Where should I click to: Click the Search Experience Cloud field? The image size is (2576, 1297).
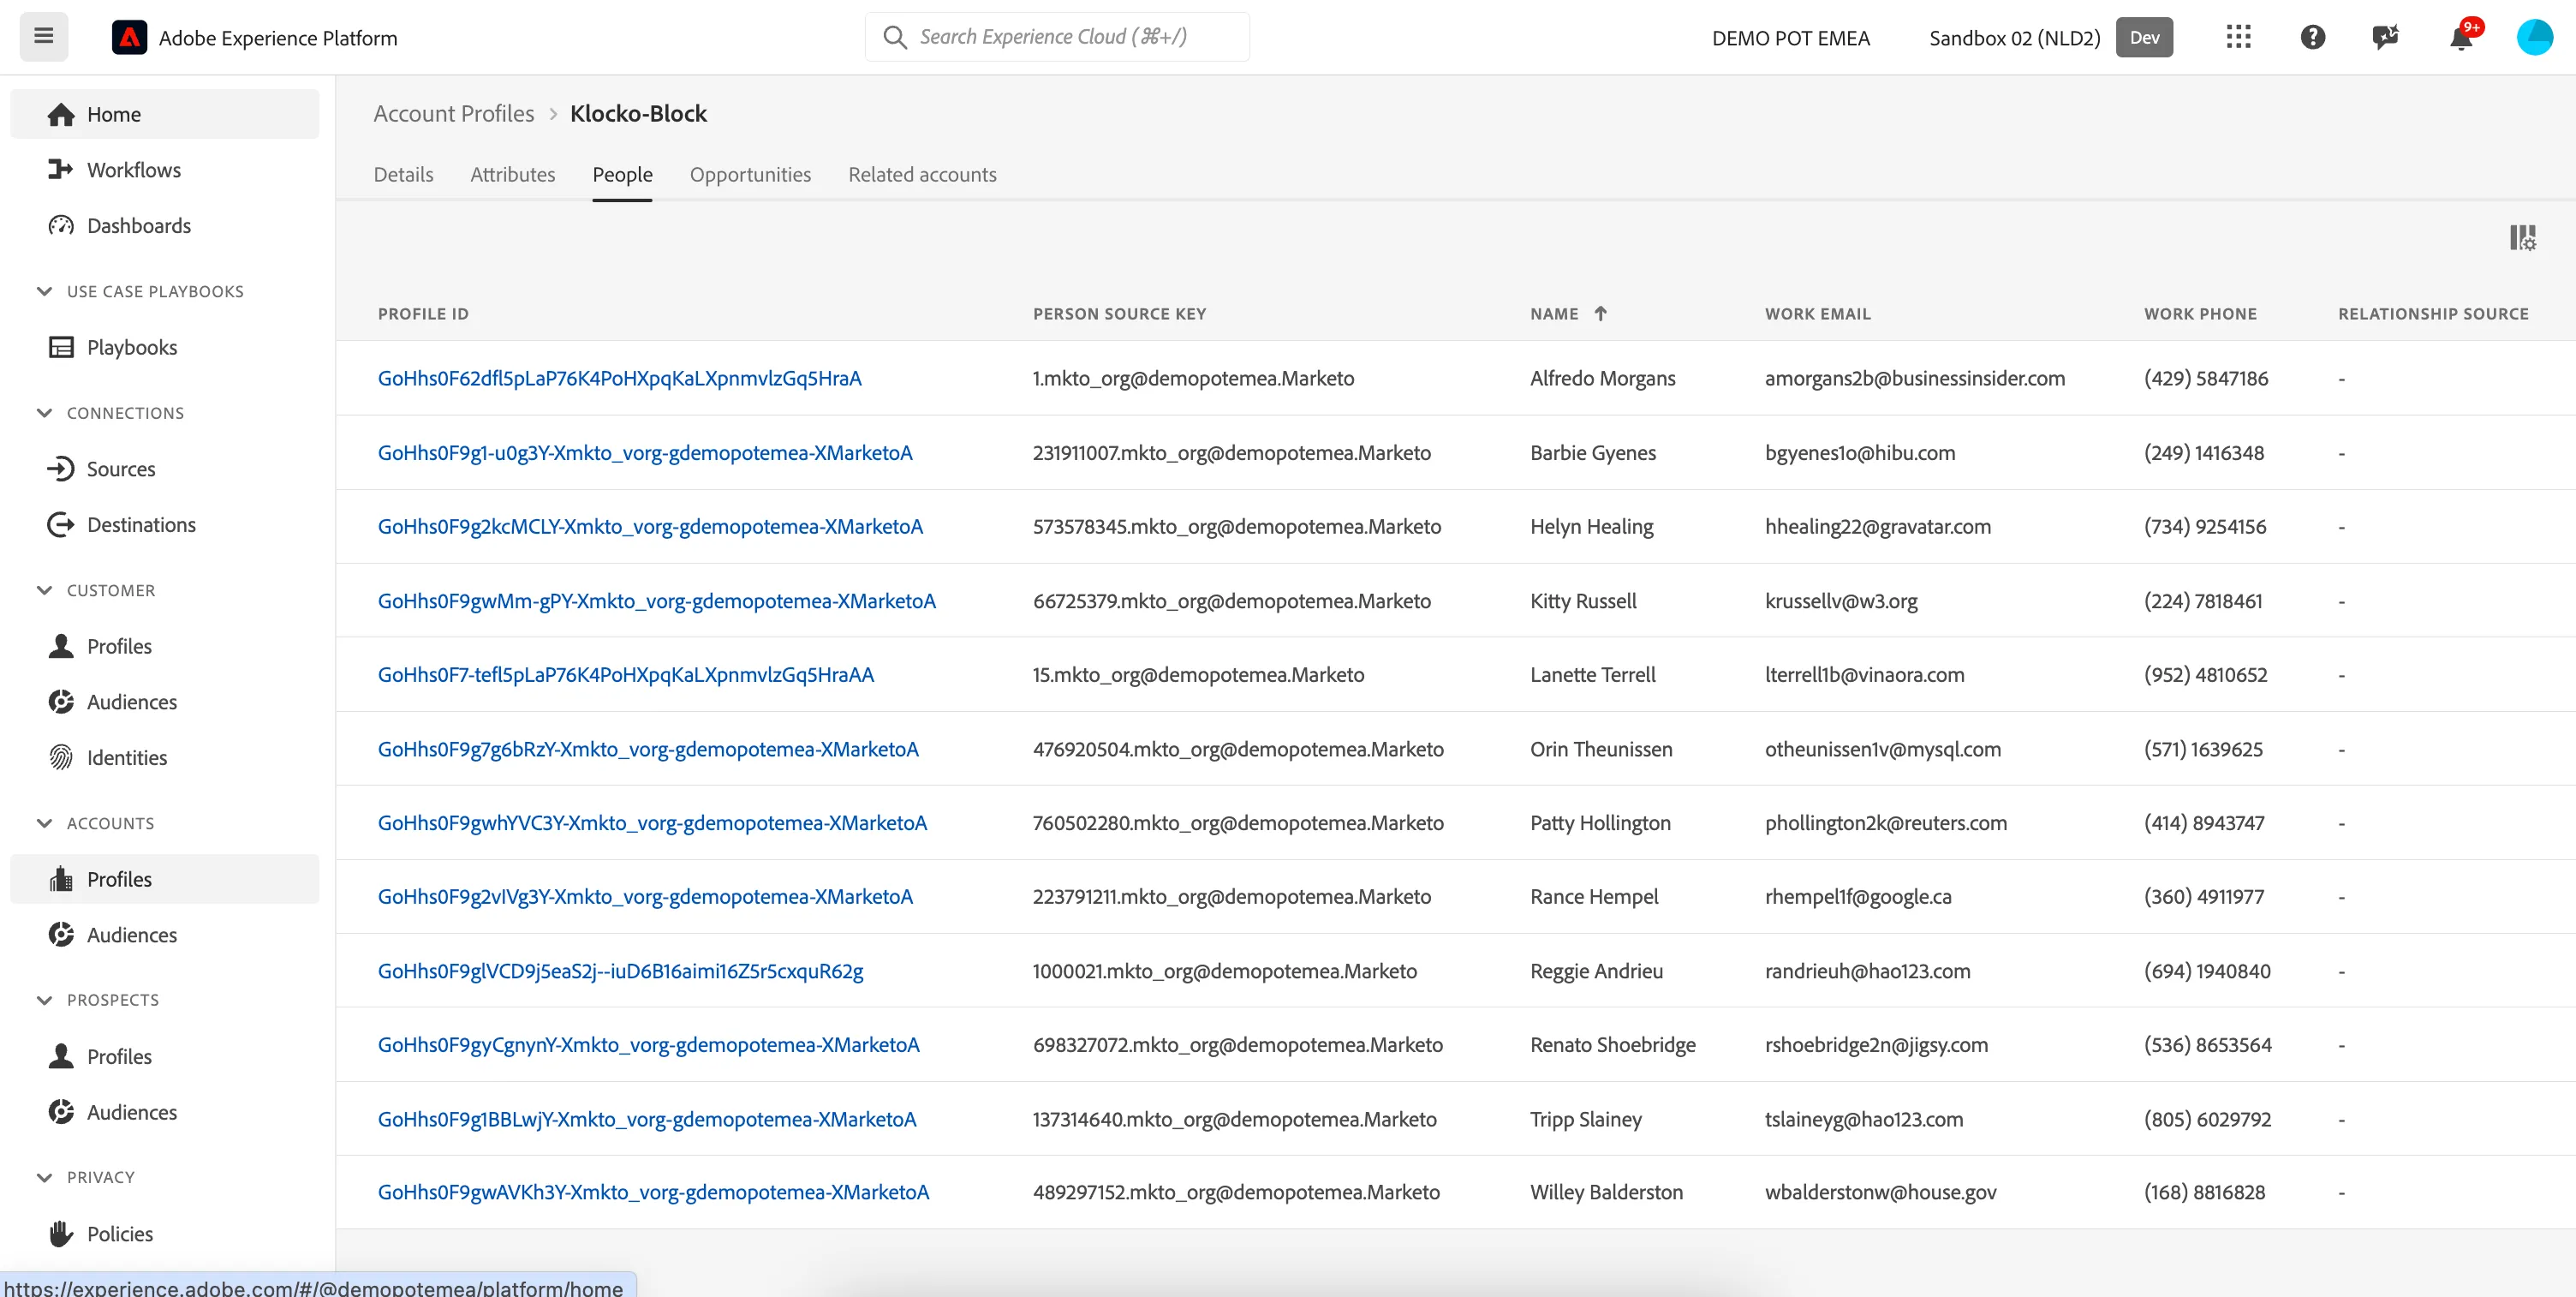point(1057,37)
